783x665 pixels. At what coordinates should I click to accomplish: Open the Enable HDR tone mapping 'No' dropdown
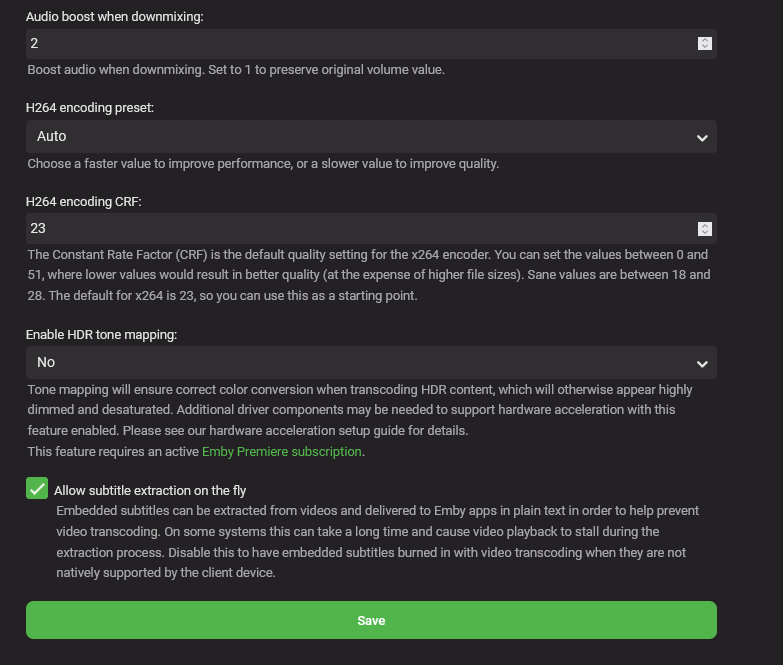tap(360, 362)
